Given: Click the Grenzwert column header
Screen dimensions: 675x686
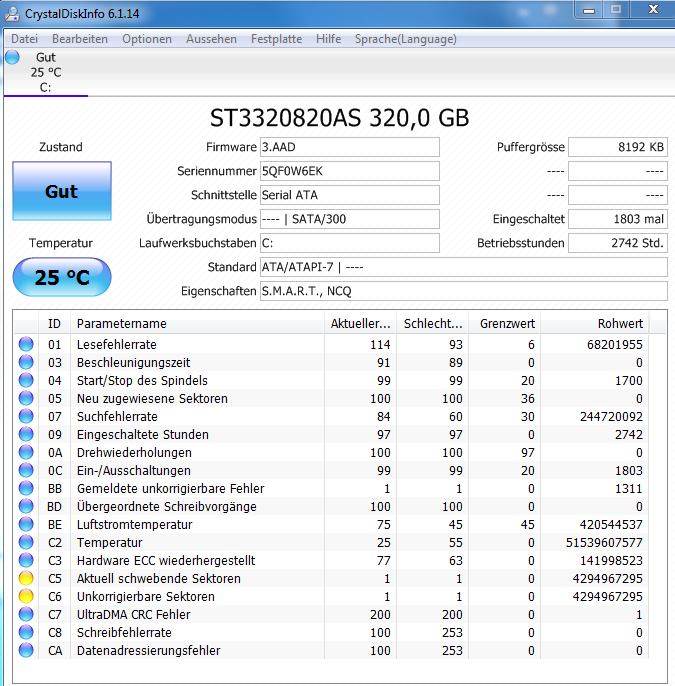Looking at the screenshot, I should click(505, 324).
